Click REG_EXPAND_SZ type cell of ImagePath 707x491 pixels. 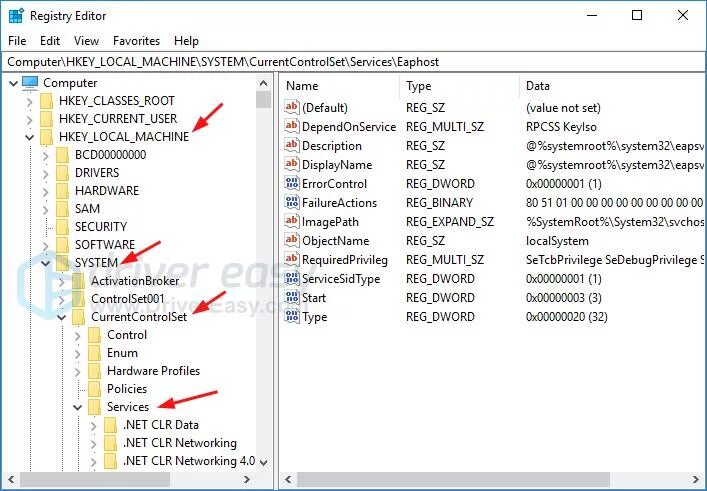[450, 222]
